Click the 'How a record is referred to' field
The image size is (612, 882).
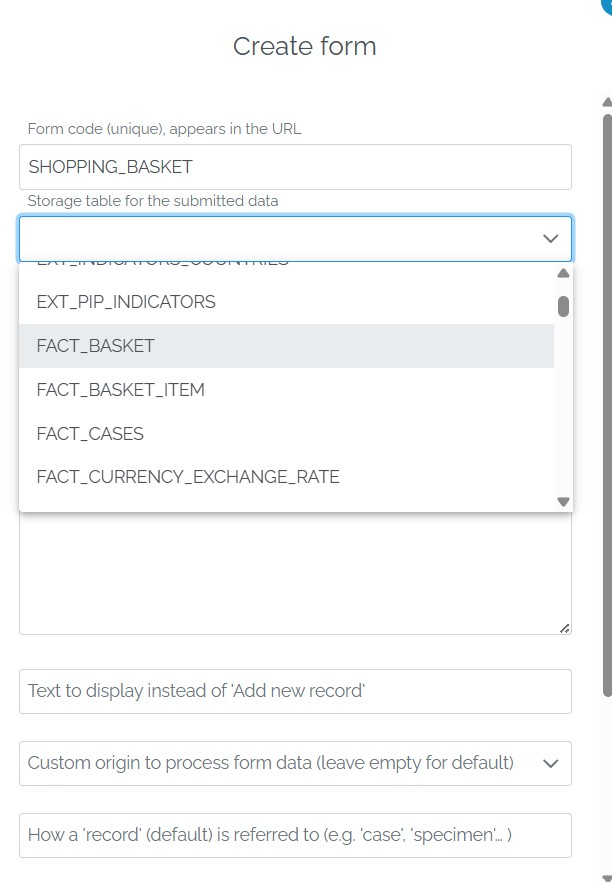[295, 835]
